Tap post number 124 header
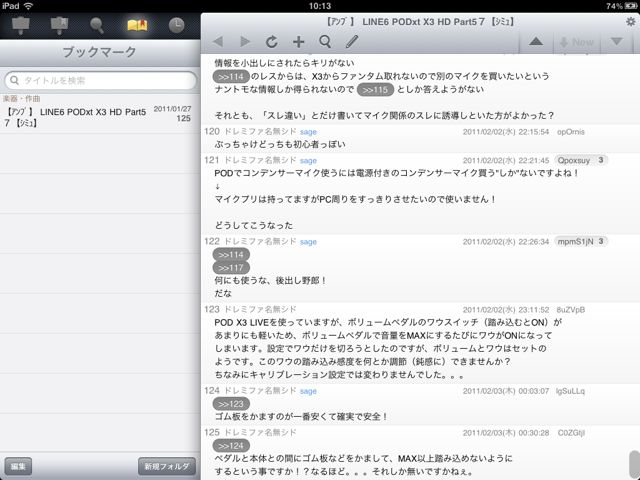Screen dimensions: 640x480 [x=212, y=391]
